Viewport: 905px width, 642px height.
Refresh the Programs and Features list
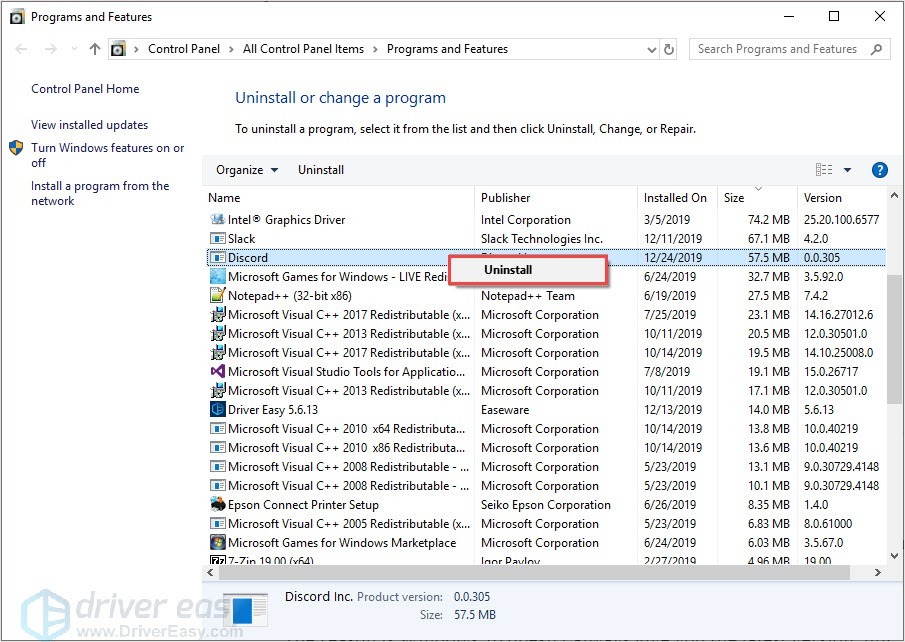669,49
